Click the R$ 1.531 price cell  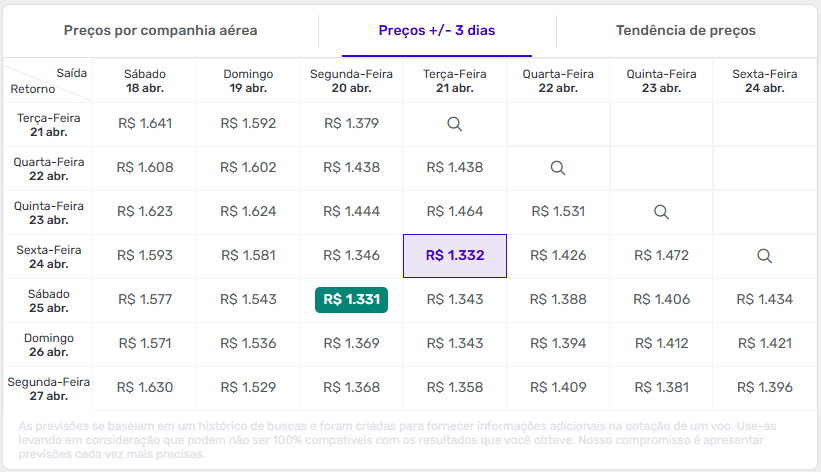tap(558, 212)
